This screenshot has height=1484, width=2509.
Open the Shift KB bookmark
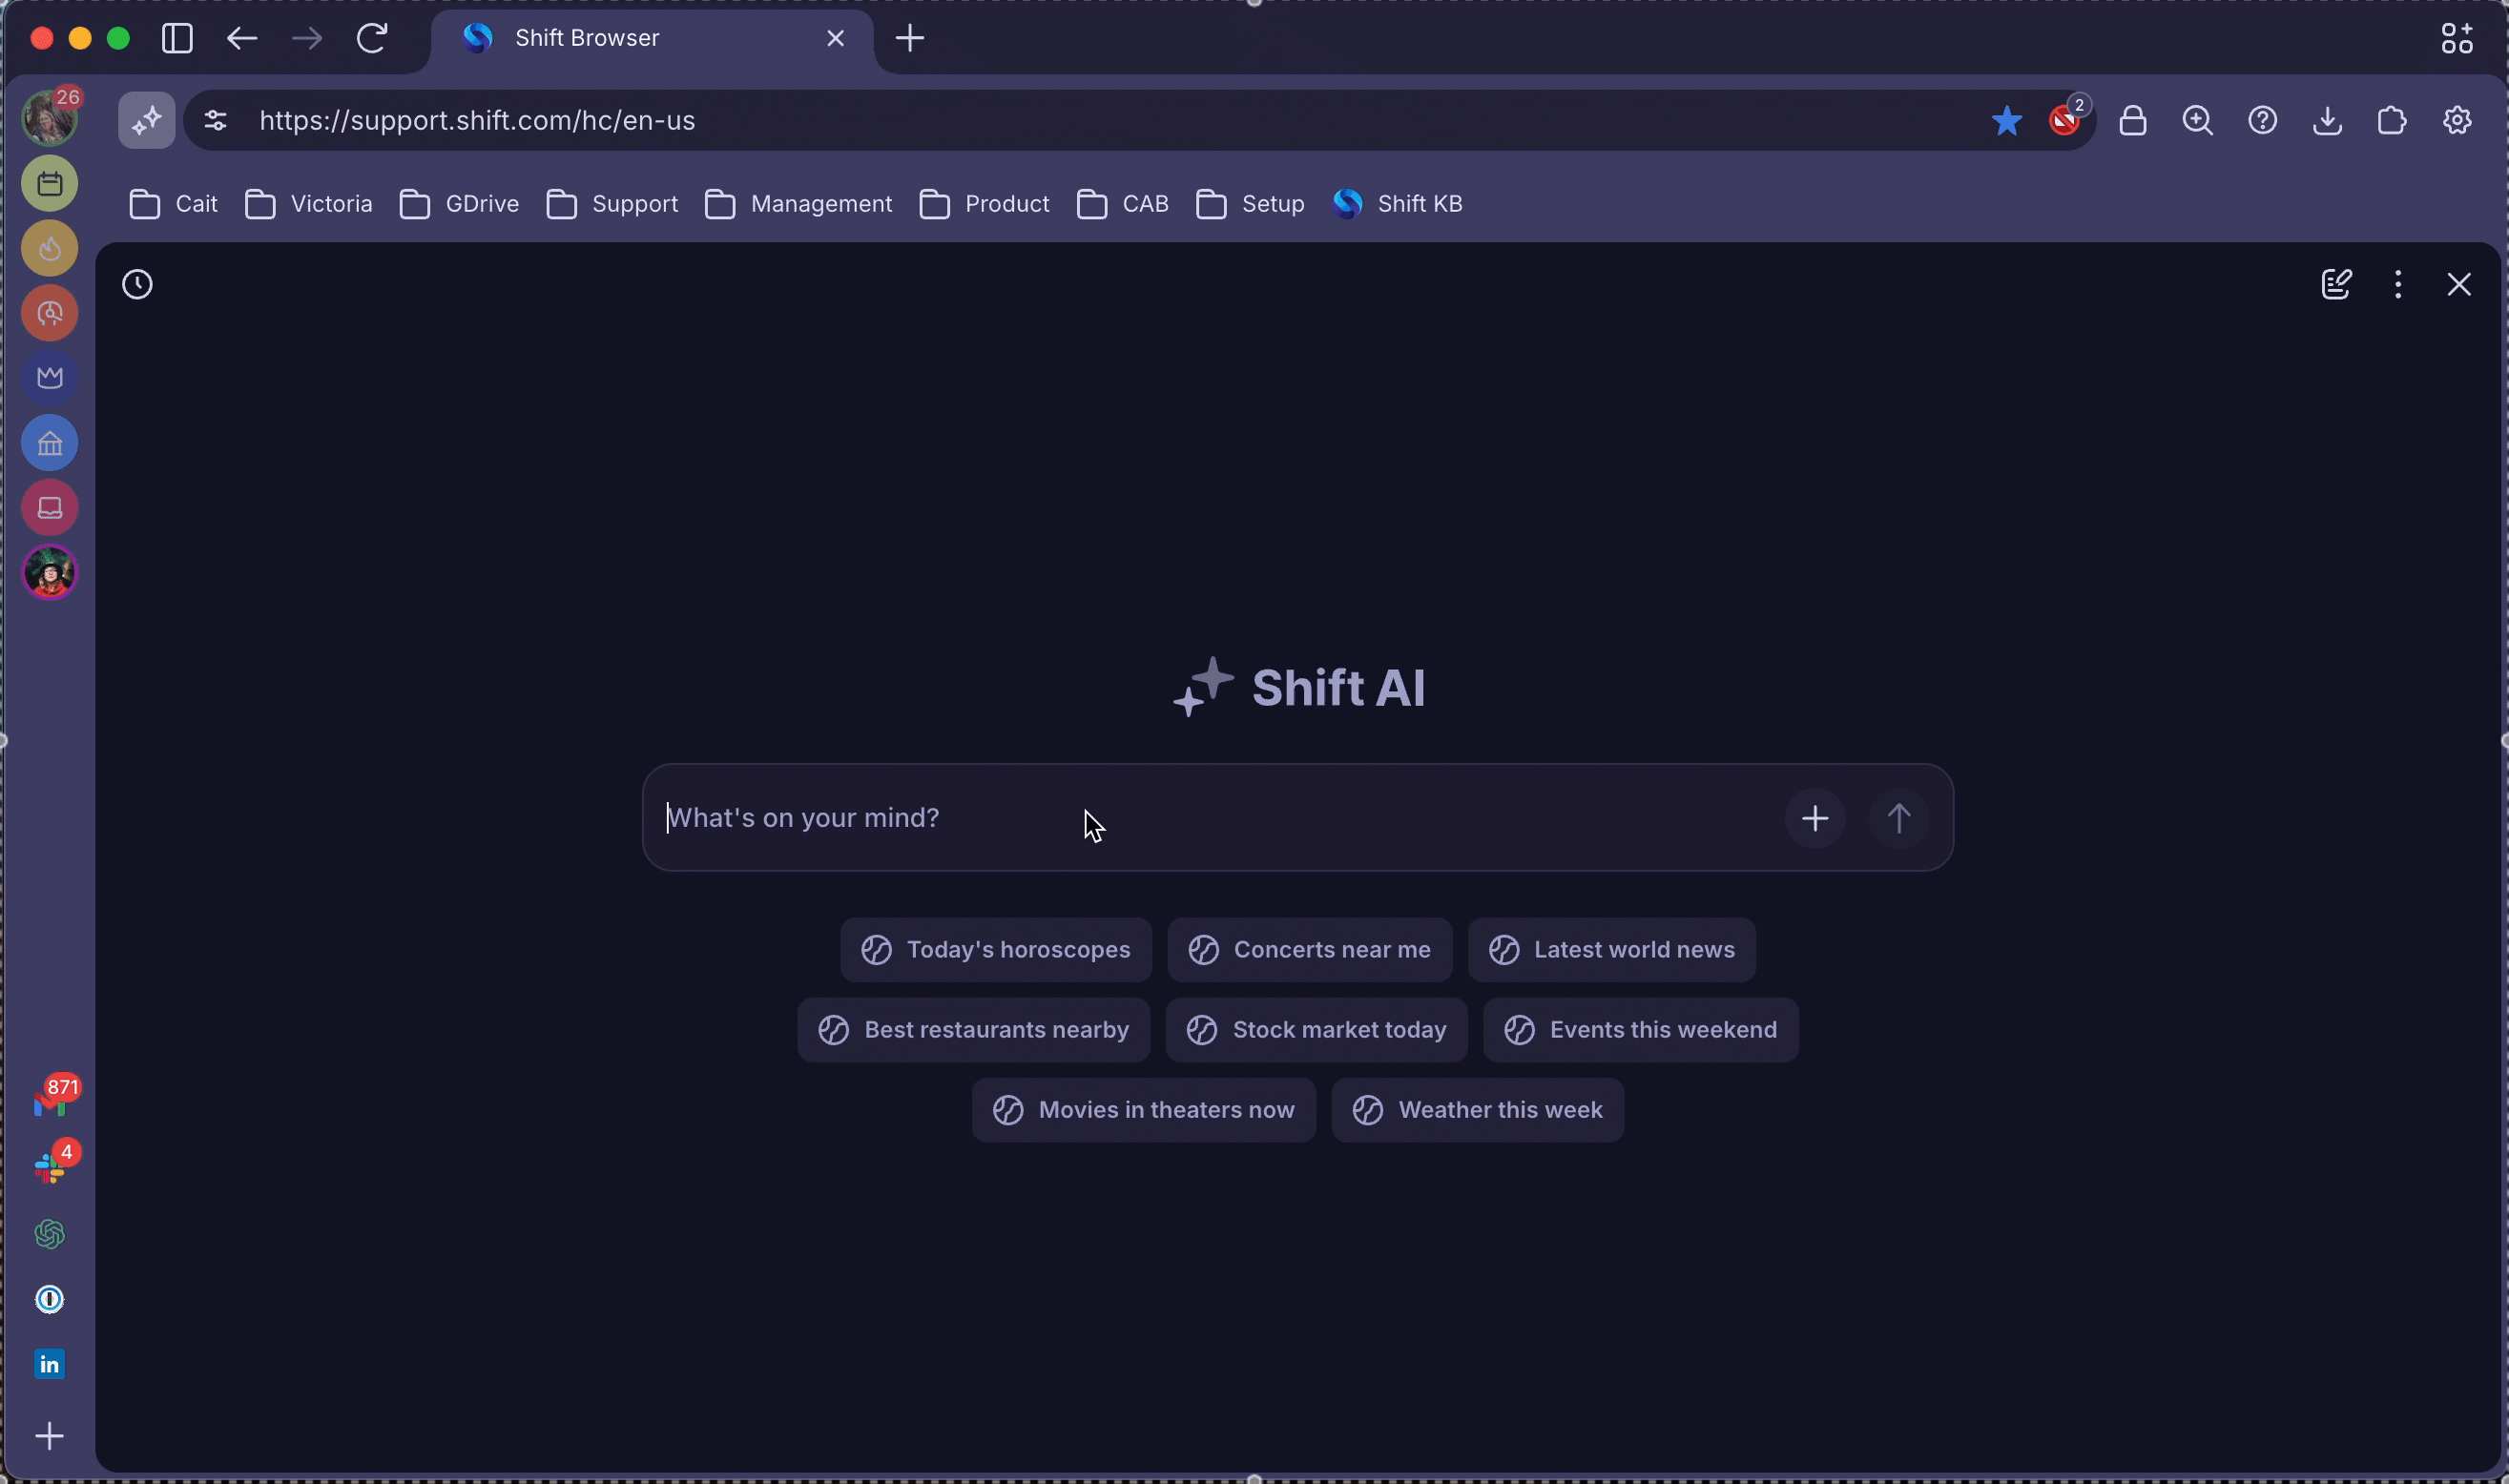click(x=1398, y=204)
